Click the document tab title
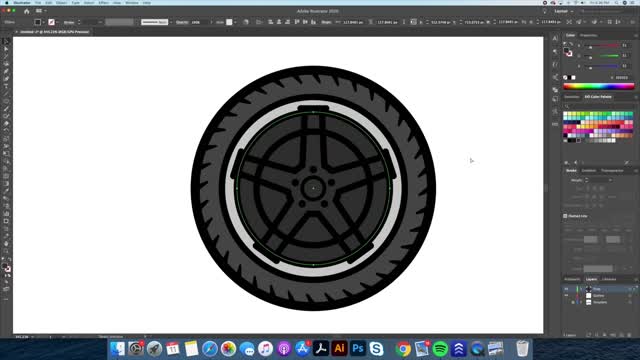The image size is (640, 360). [55, 31]
